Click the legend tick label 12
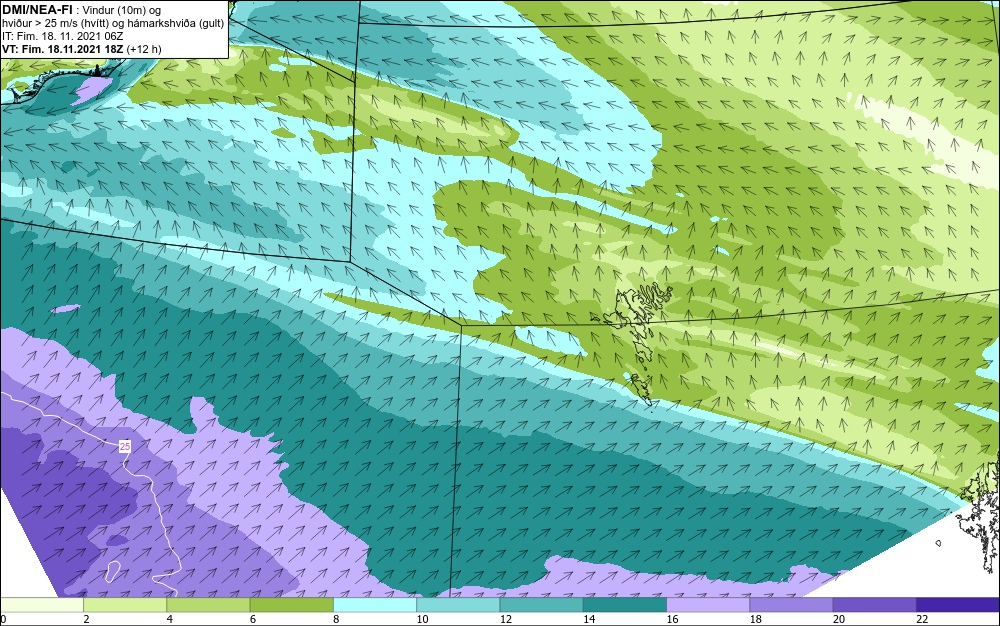This screenshot has width=1000, height=626. 506,619
